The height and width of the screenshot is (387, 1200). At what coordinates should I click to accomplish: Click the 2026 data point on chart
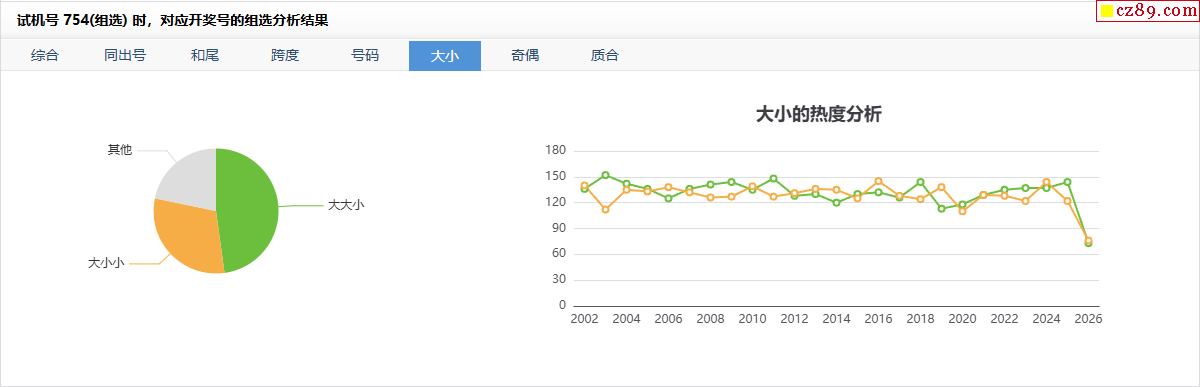1088,242
